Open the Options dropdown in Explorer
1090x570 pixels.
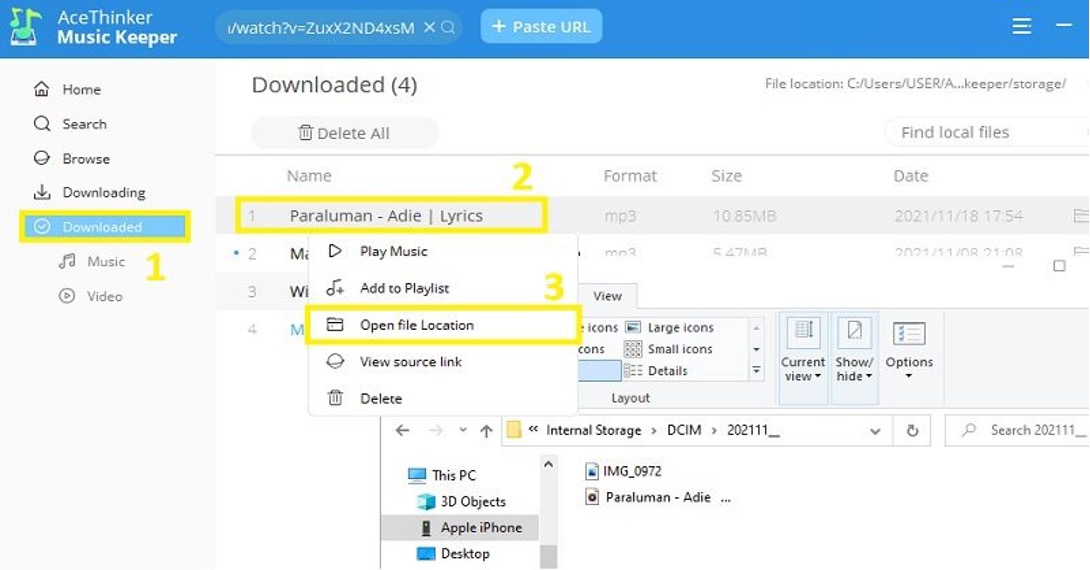(909, 350)
